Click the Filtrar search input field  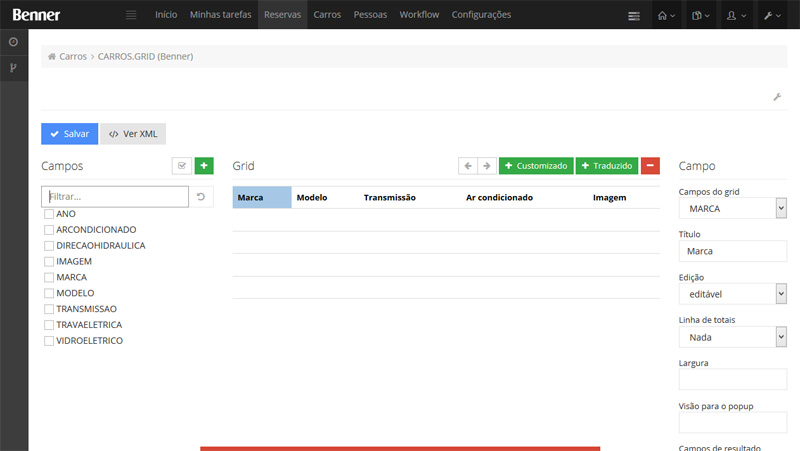[115, 197]
